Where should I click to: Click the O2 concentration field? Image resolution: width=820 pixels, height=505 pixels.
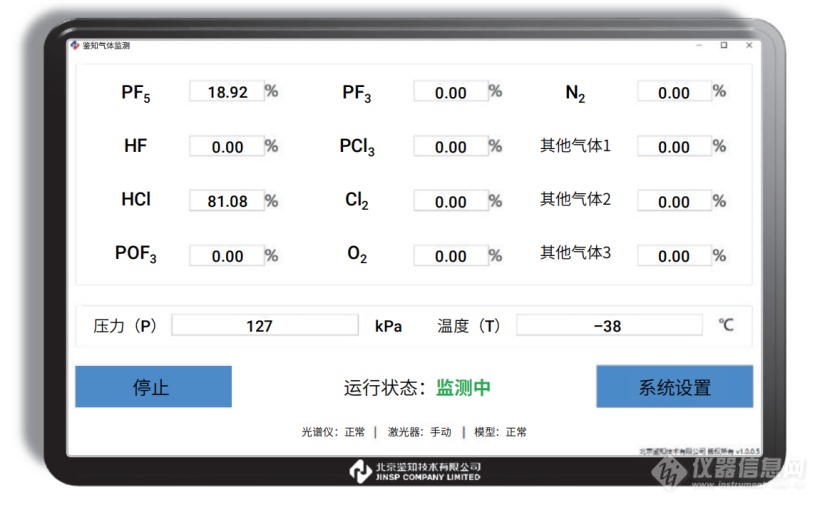coord(450,256)
